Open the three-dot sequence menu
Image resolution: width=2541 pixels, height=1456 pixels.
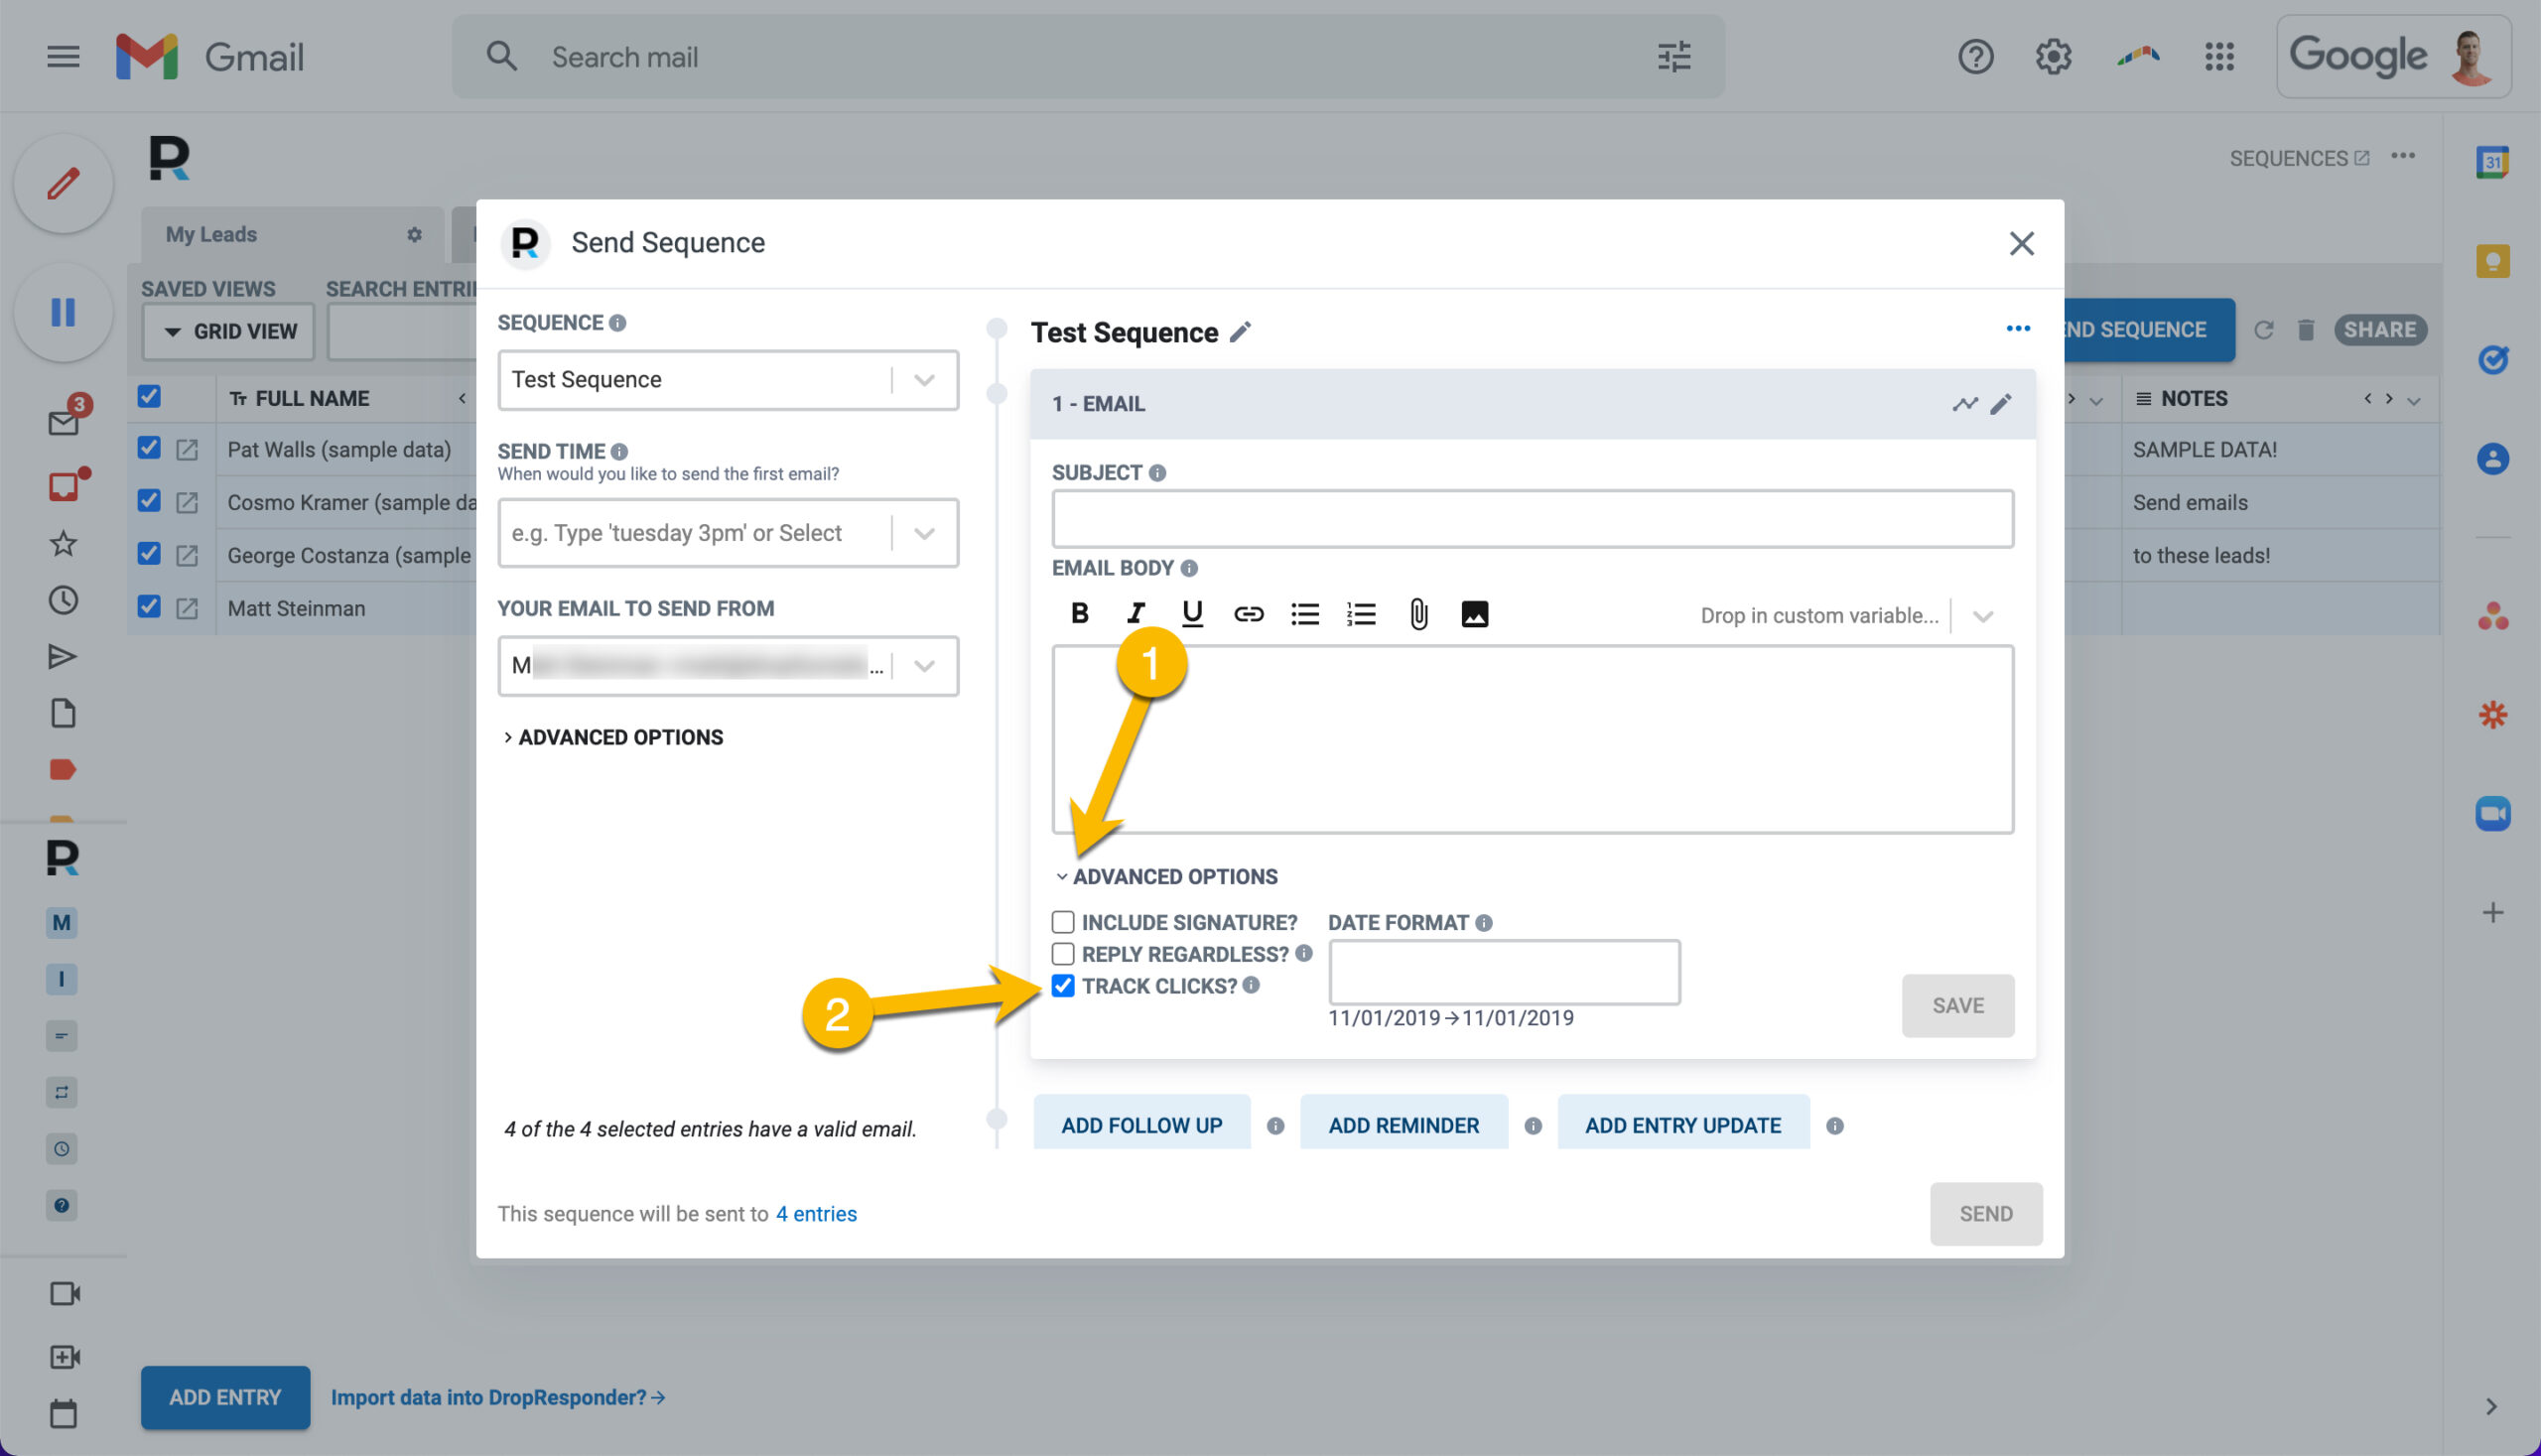2018,329
